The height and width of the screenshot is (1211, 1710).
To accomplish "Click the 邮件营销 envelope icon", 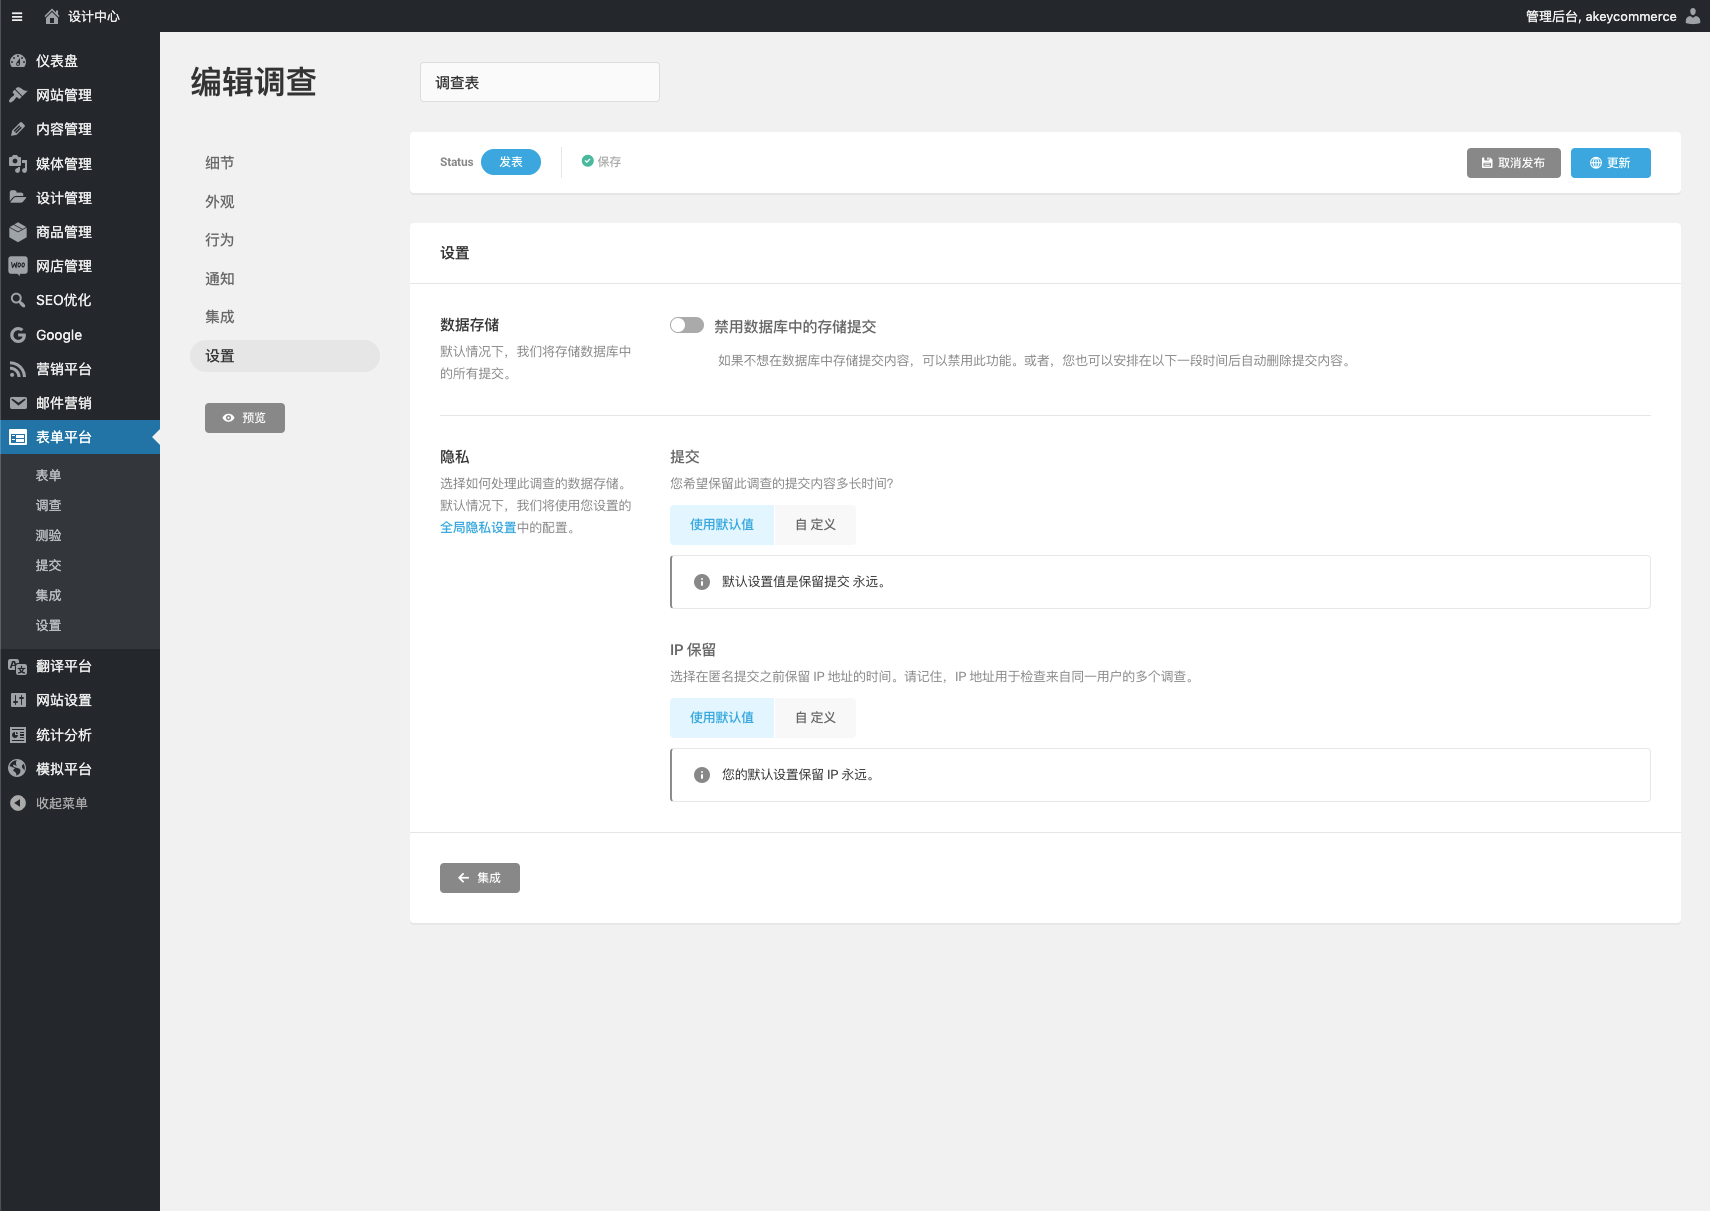I will 18,403.
